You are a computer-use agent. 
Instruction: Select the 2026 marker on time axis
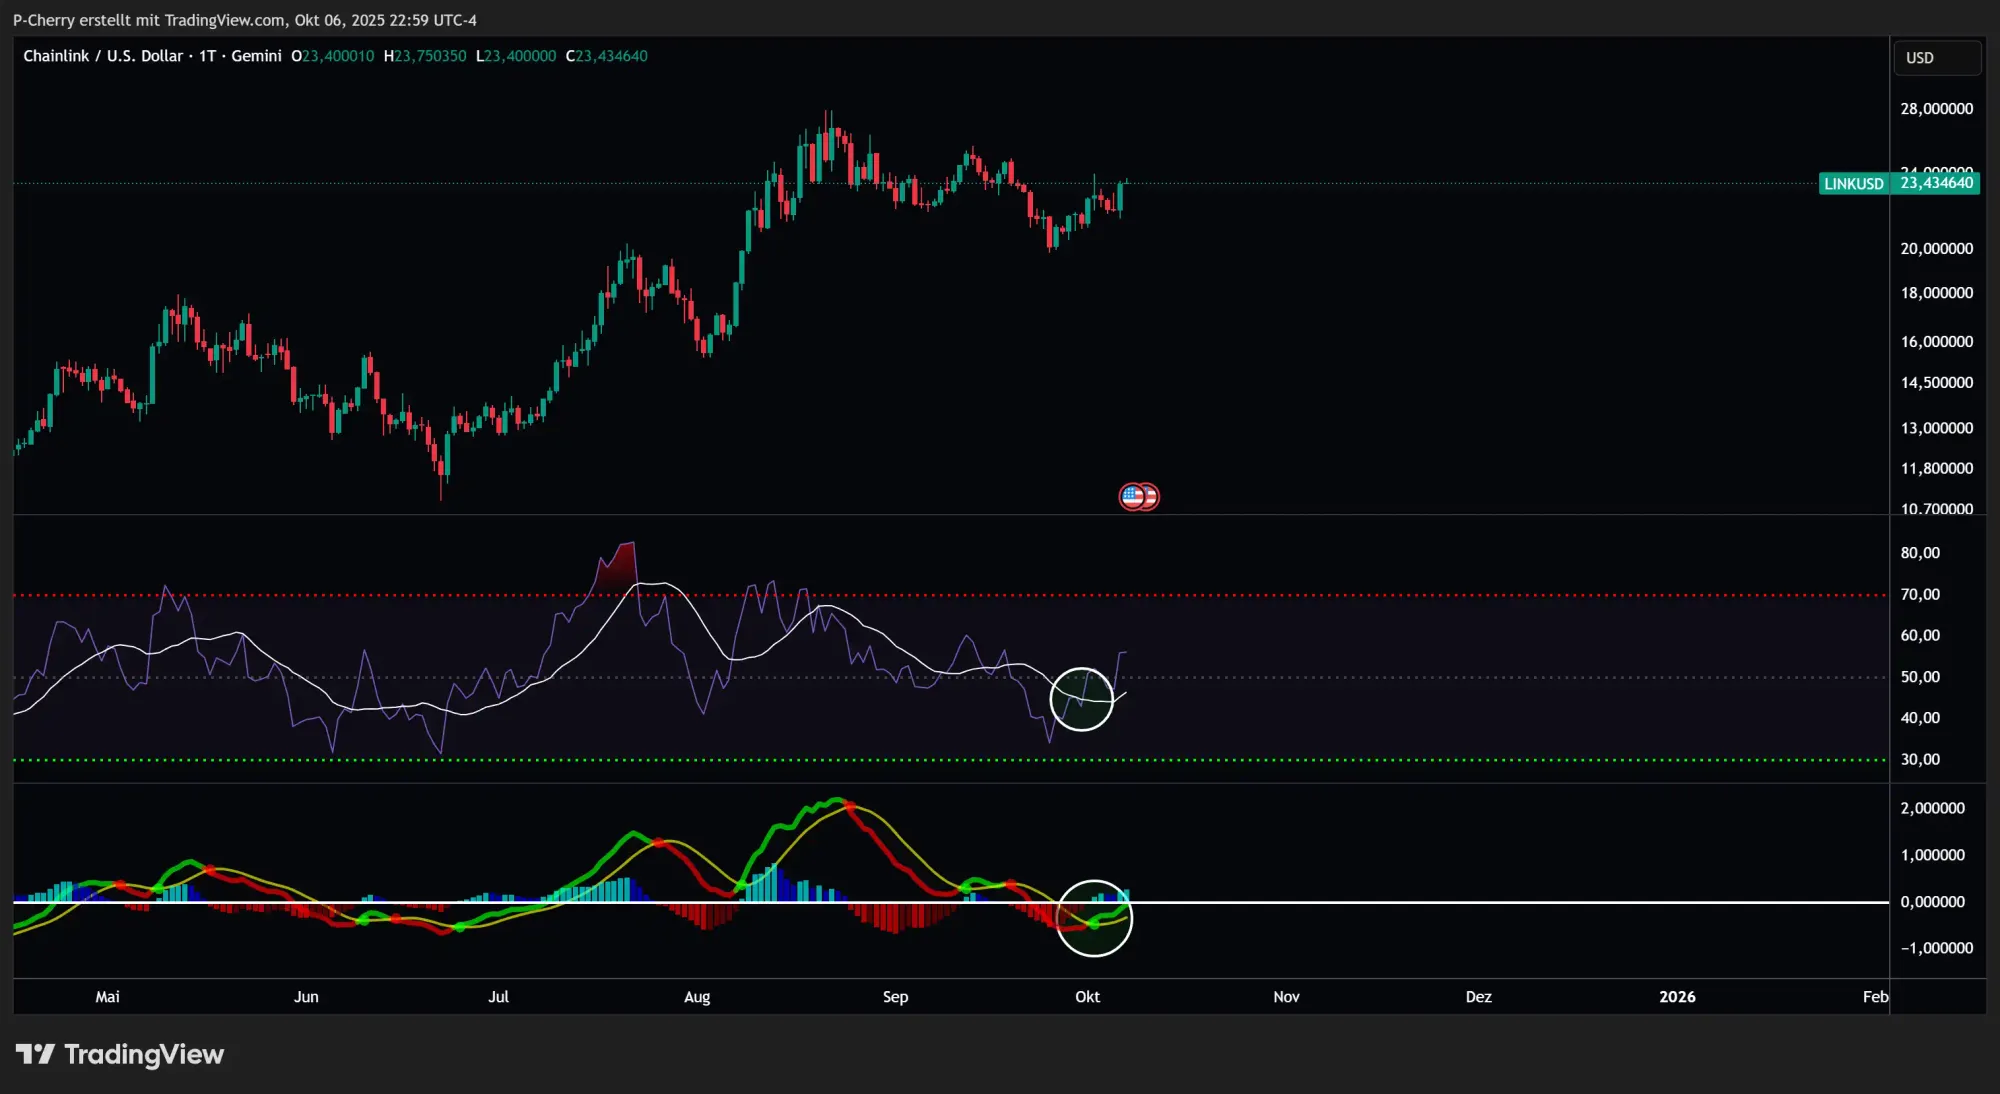pos(1677,996)
